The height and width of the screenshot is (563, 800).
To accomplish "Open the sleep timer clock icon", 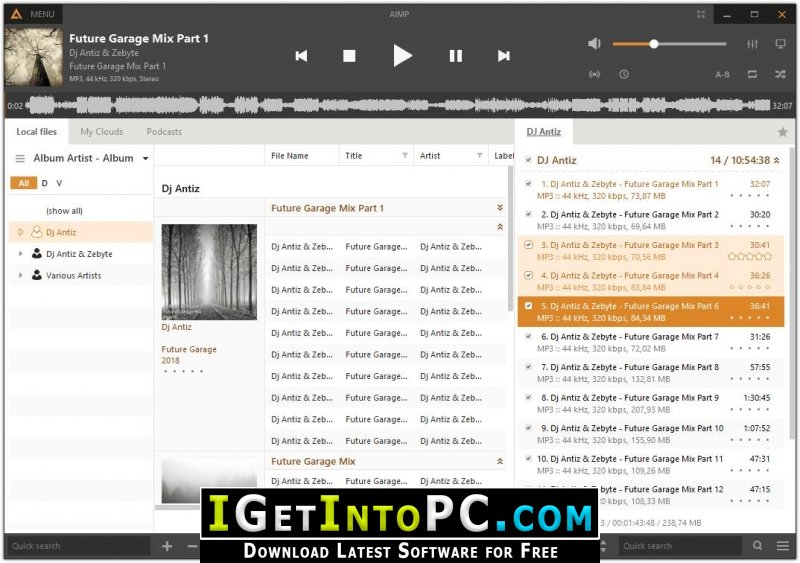I will [x=624, y=75].
